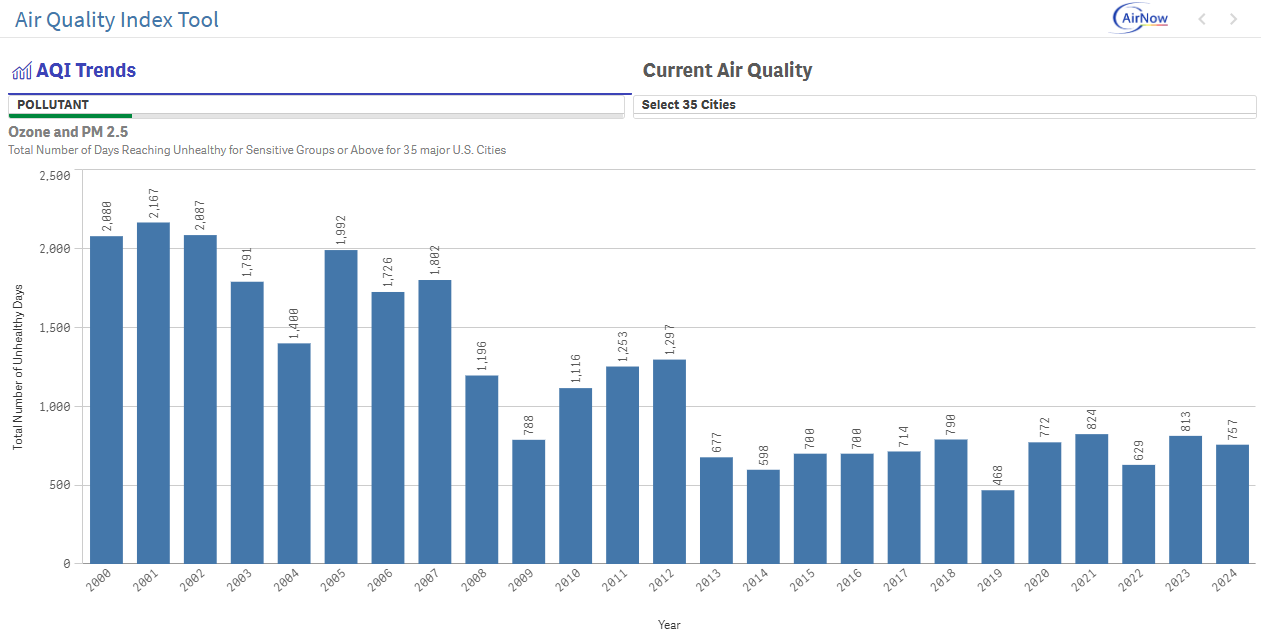Click the Current Air Quality heading
The height and width of the screenshot is (642, 1261).
click(728, 70)
